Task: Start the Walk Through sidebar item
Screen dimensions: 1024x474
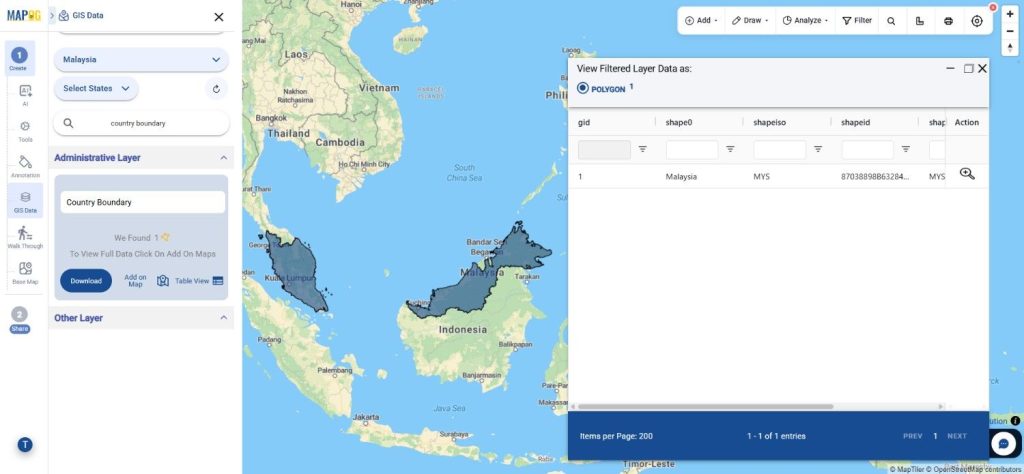Action: [x=25, y=237]
